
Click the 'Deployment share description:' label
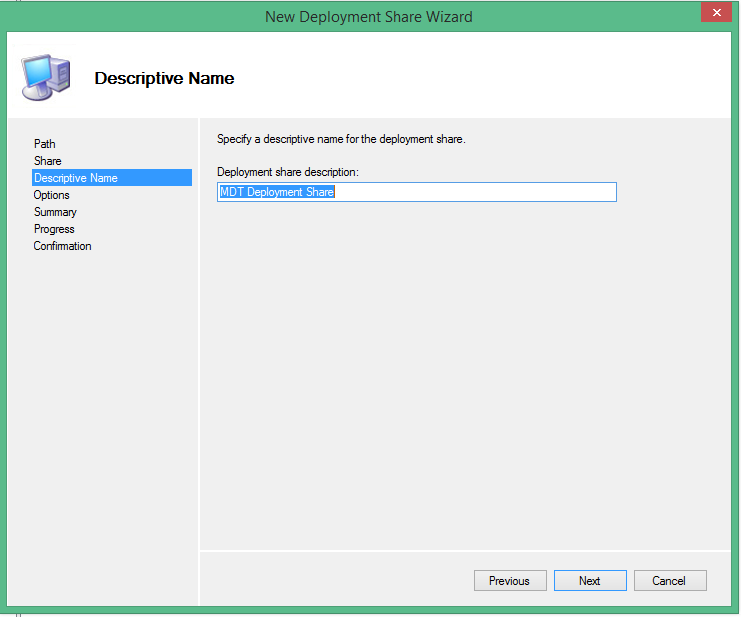[287, 172]
